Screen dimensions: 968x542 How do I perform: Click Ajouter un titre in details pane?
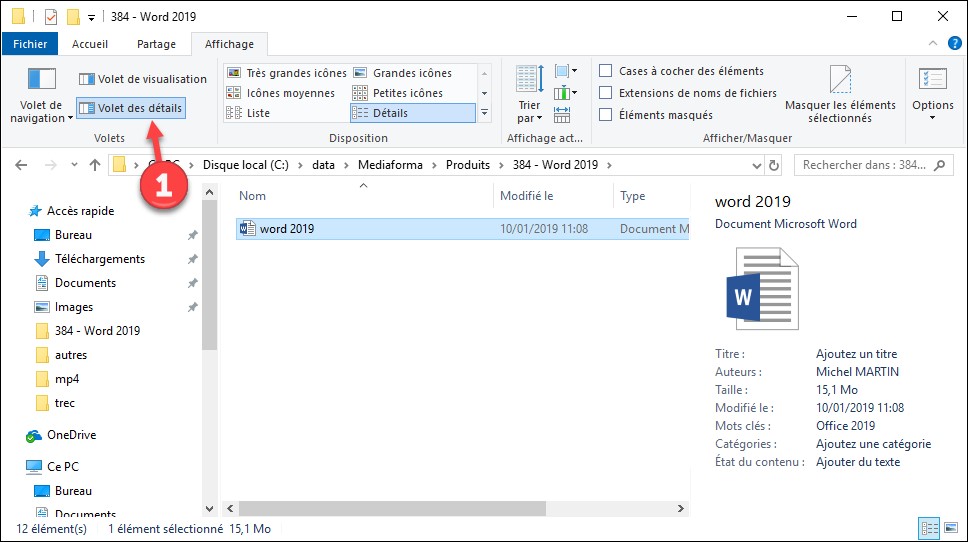pos(856,354)
